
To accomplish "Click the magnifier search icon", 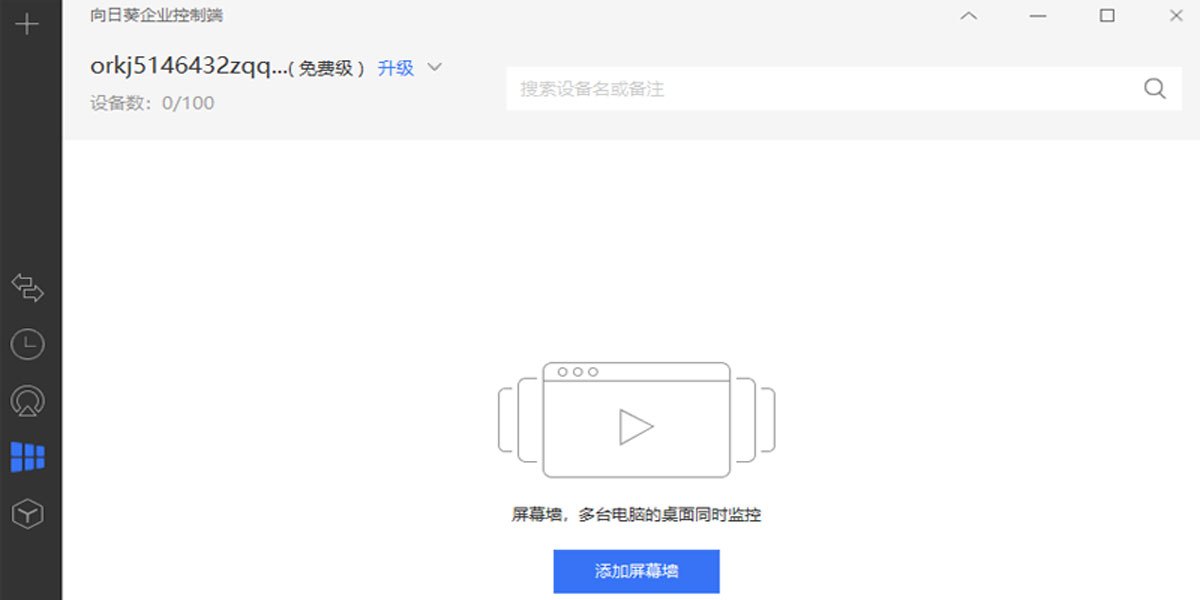I will click(1155, 89).
